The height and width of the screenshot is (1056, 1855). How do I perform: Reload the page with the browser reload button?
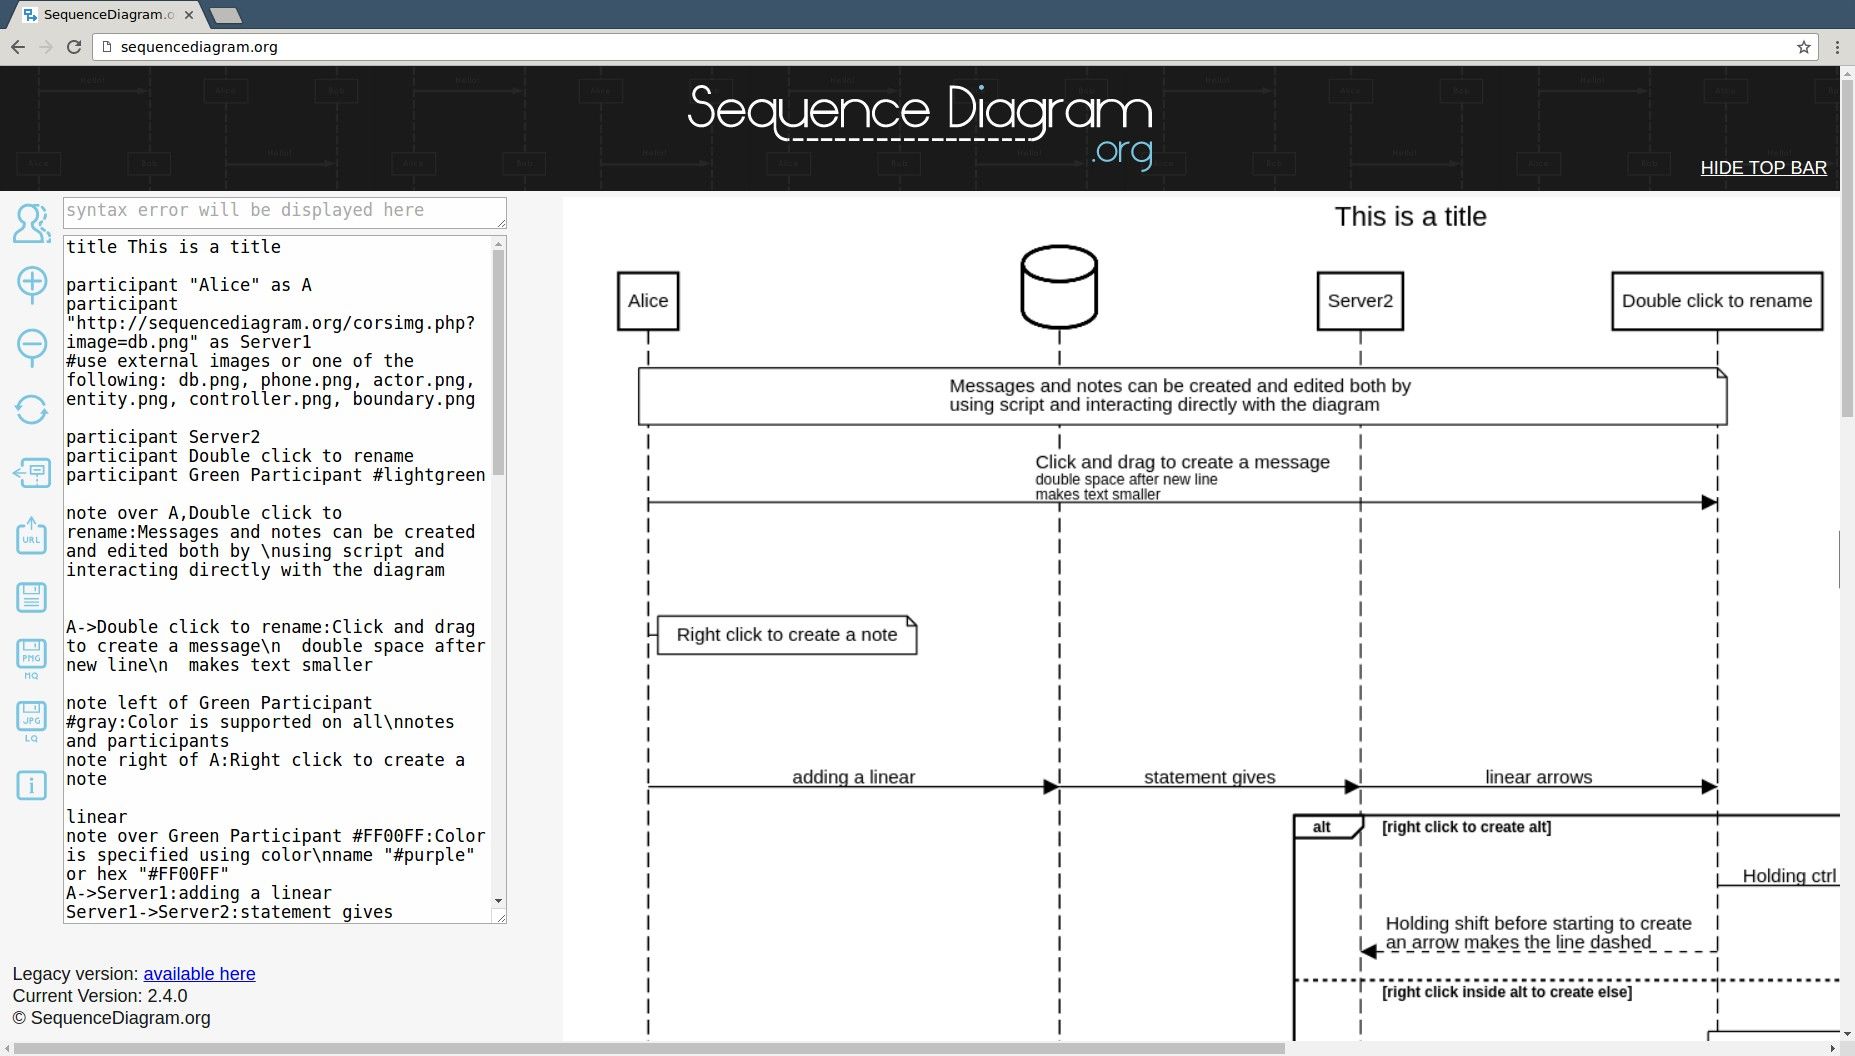[x=73, y=47]
